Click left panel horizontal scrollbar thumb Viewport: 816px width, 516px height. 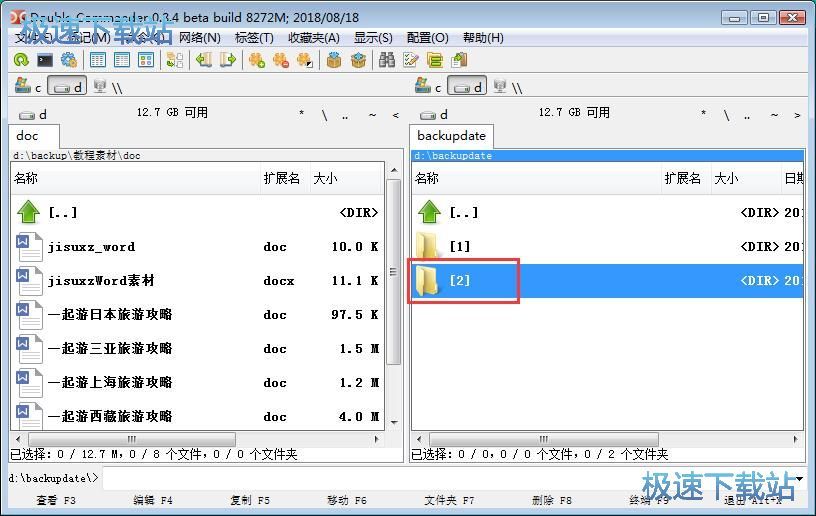point(130,439)
